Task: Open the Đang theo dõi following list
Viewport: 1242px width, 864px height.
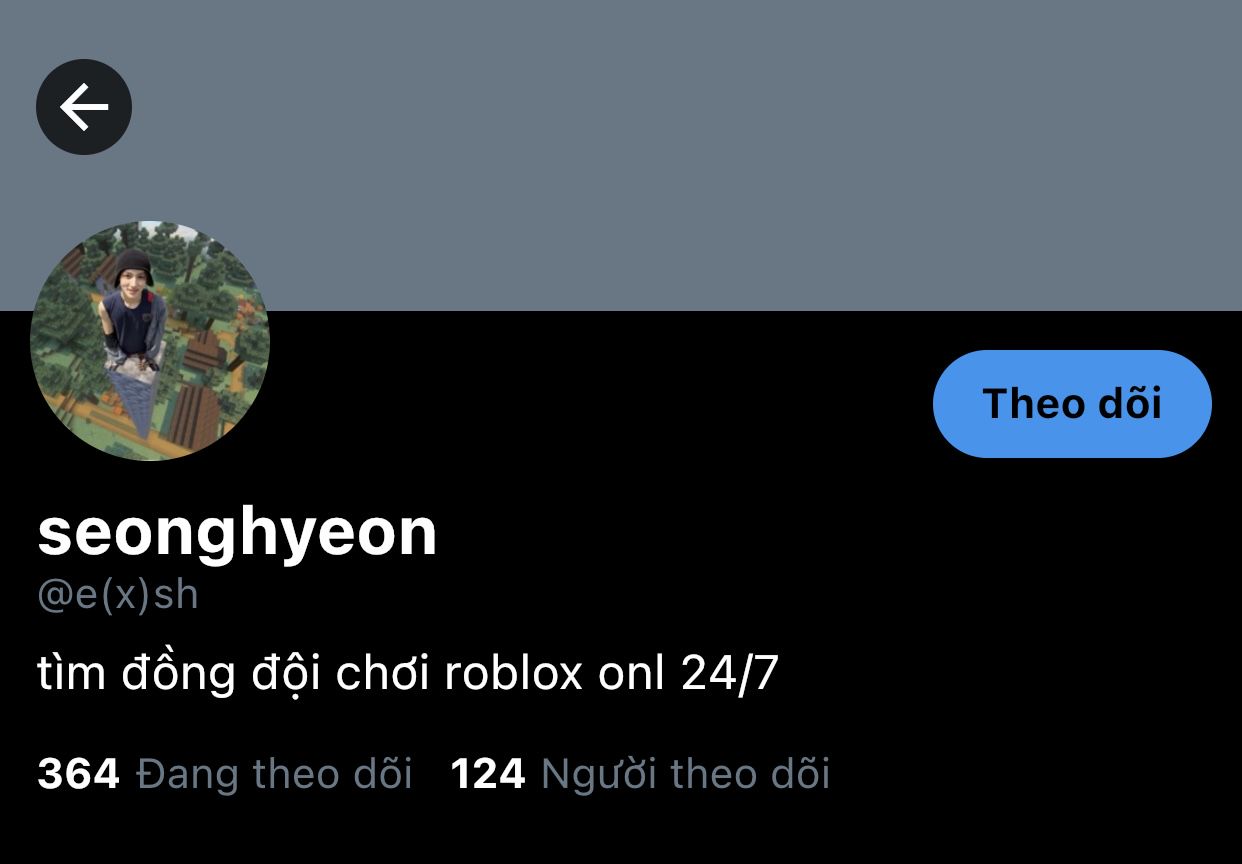Action: point(274,774)
